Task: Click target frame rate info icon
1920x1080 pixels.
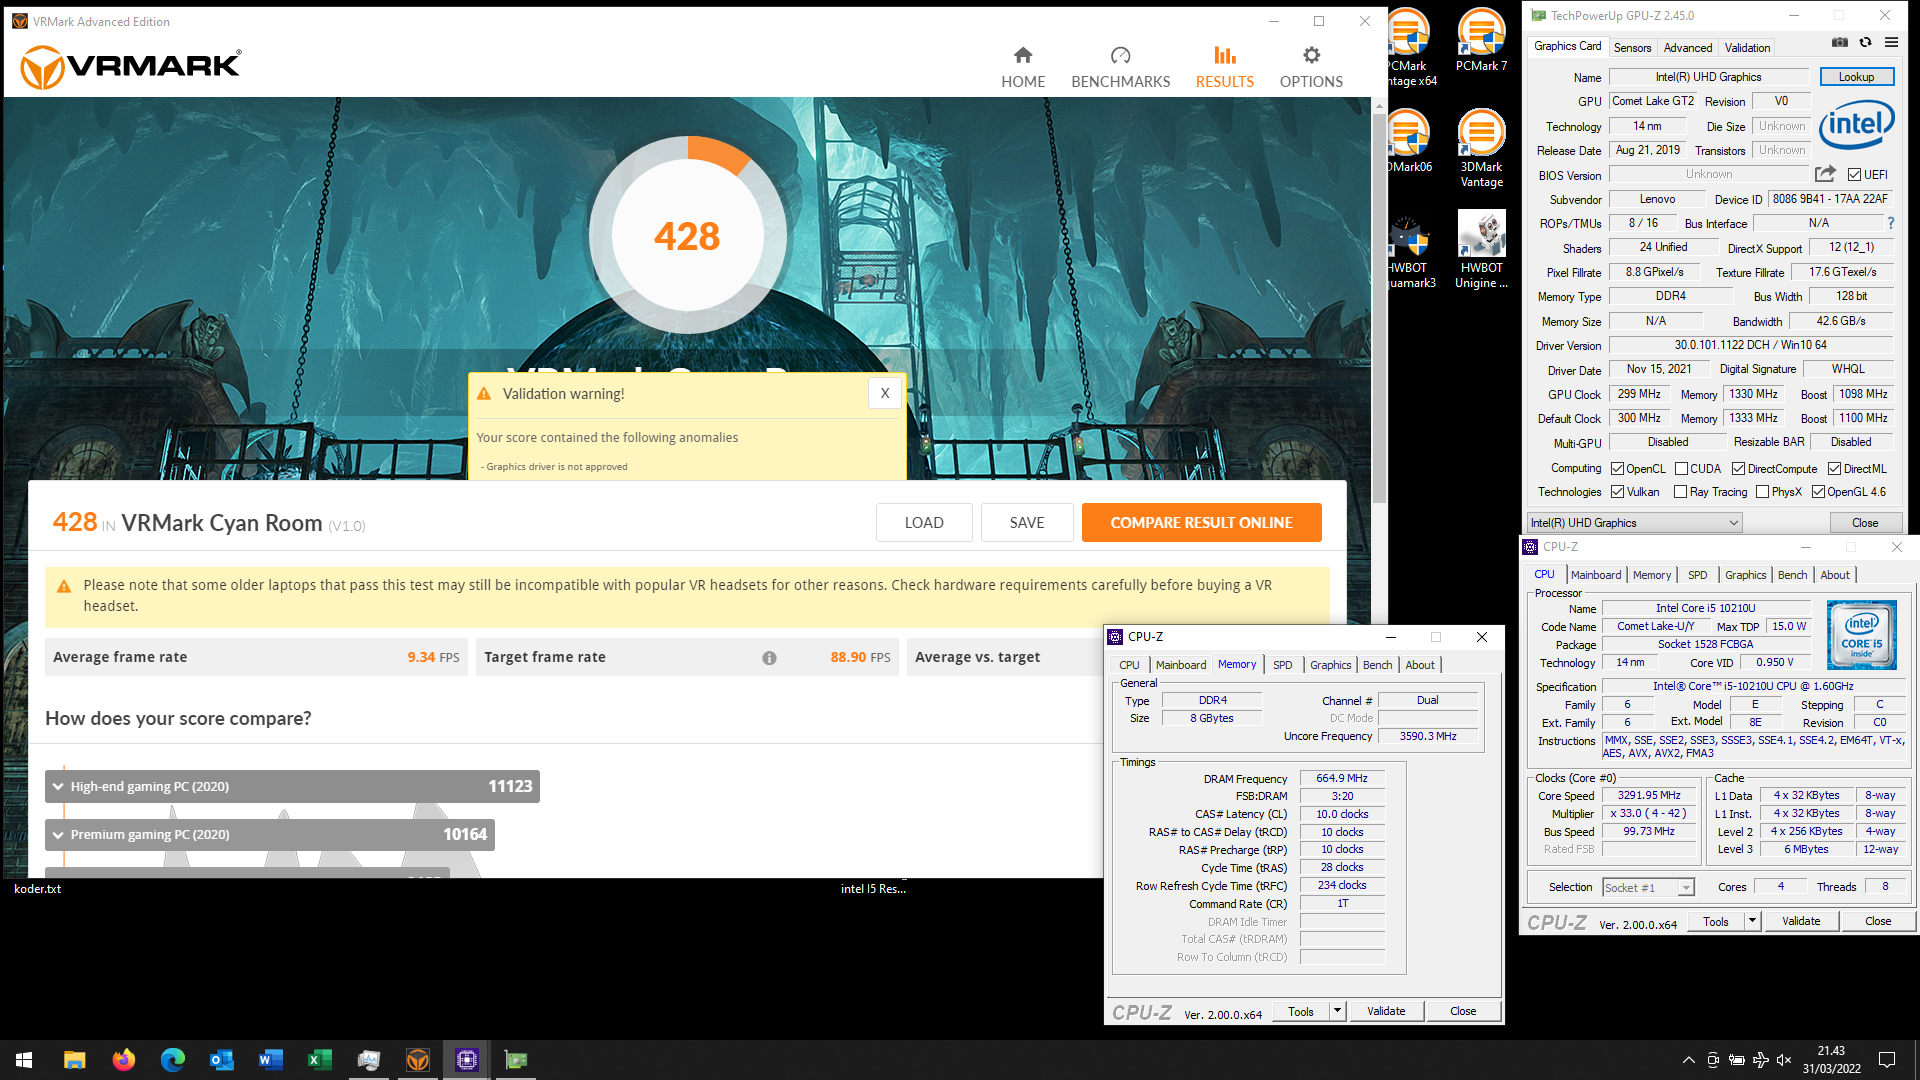Action: (x=769, y=658)
